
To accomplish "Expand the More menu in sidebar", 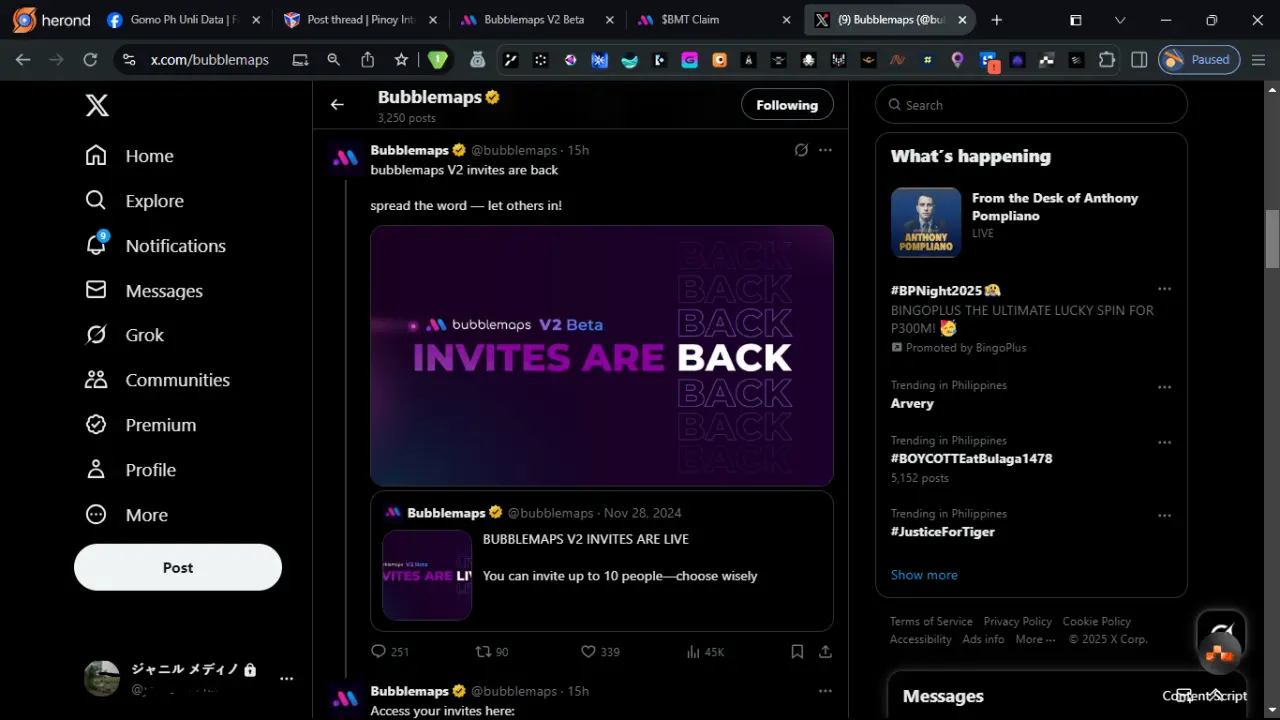I will tap(127, 515).
